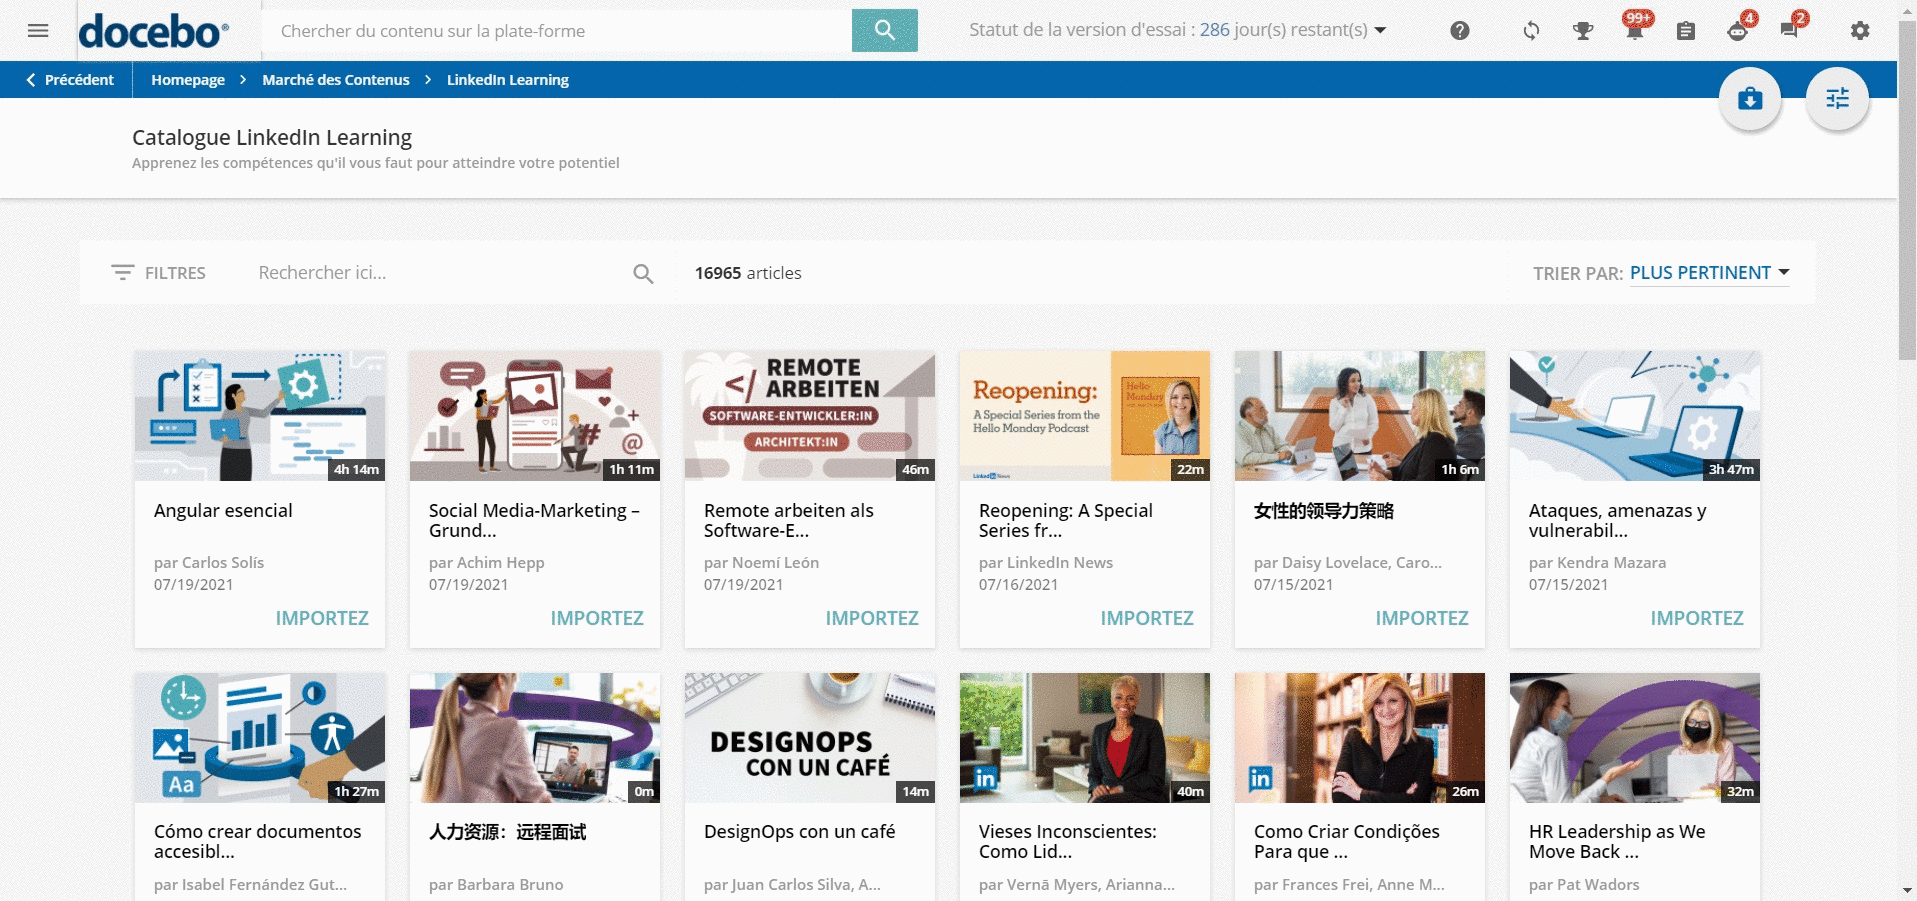This screenshot has width=1917, height=901.
Task: Open the 3h 47m Ataques thumbnail
Action: click(x=1635, y=416)
